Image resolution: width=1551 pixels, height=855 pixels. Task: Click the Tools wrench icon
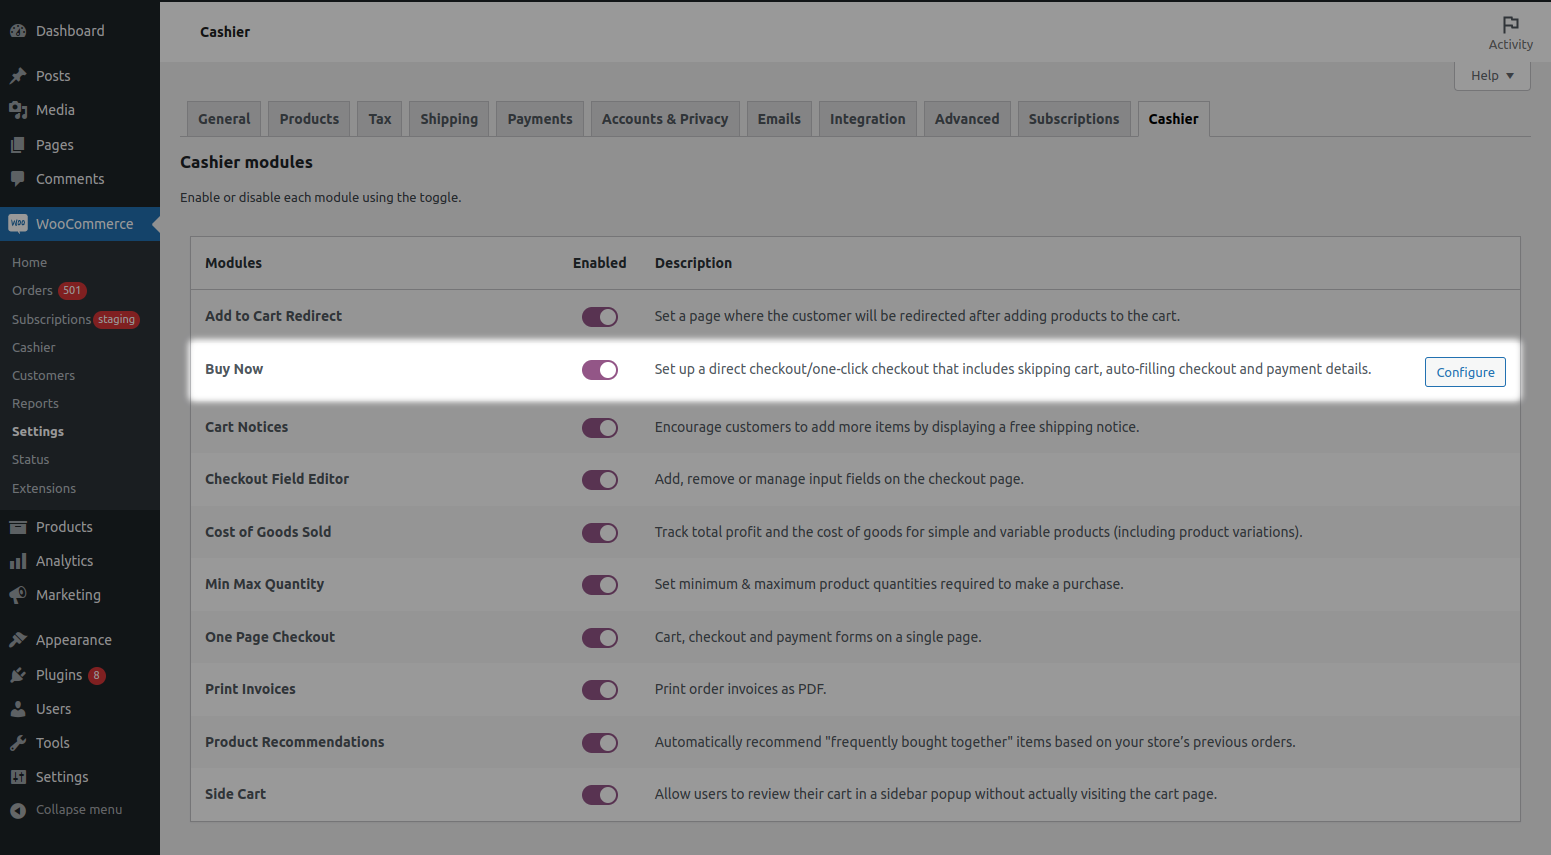pyautogui.click(x=20, y=743)
